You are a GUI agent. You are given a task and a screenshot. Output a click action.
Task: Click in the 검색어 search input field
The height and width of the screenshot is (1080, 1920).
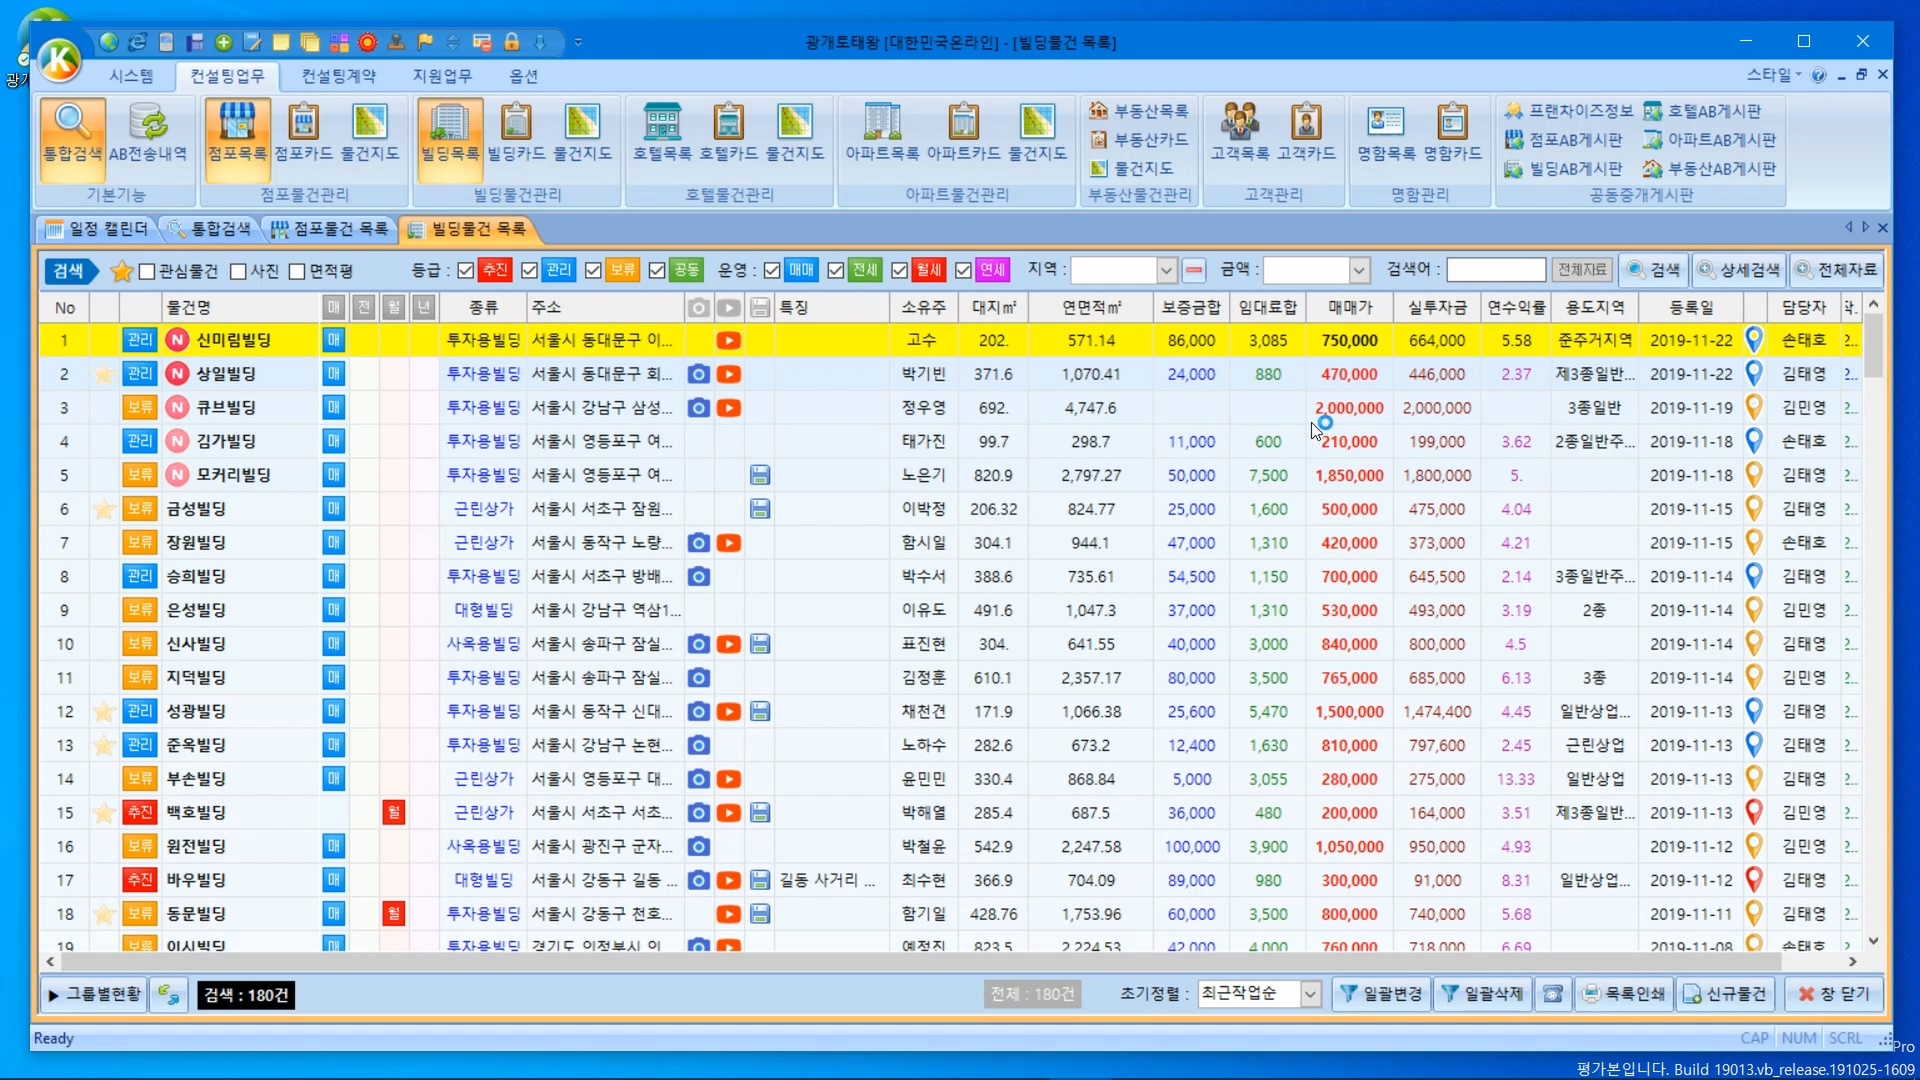coord(1495,270)
